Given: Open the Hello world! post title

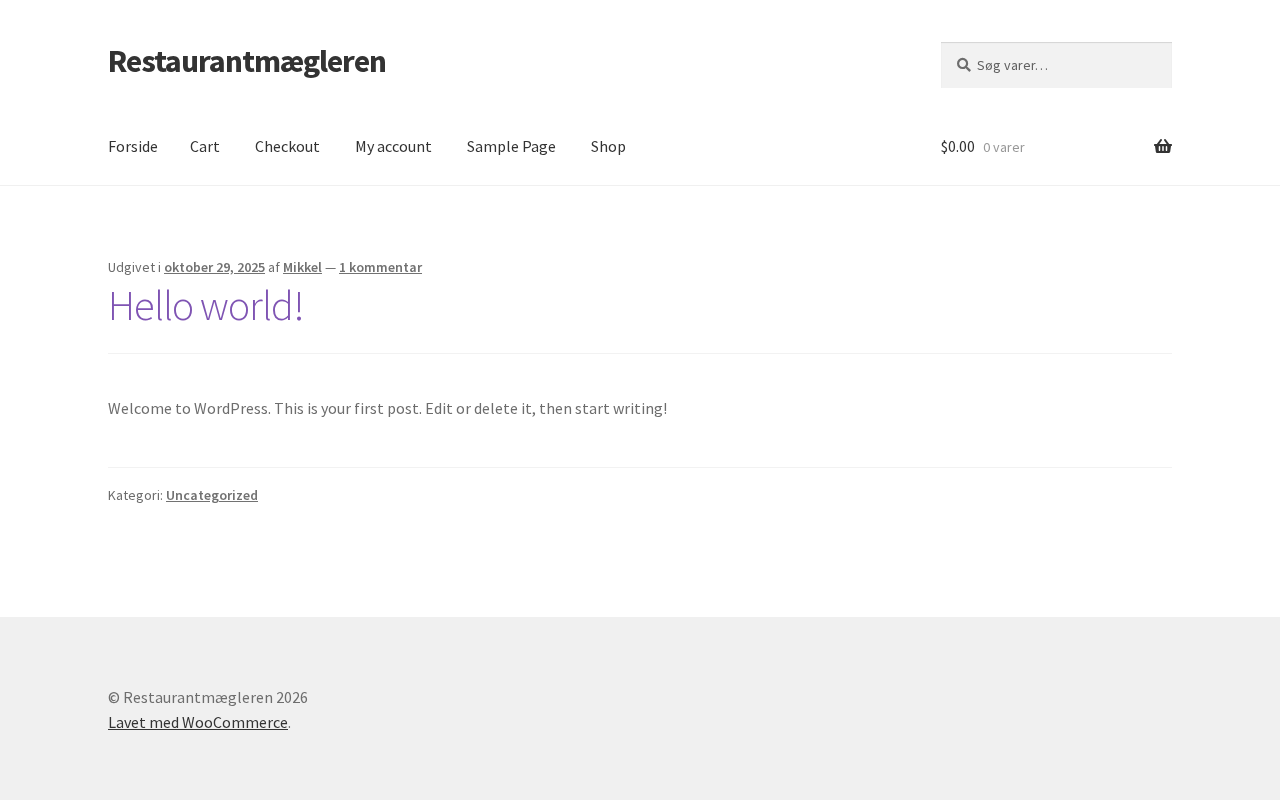Looking at the screenshot, I should point(206,306).
